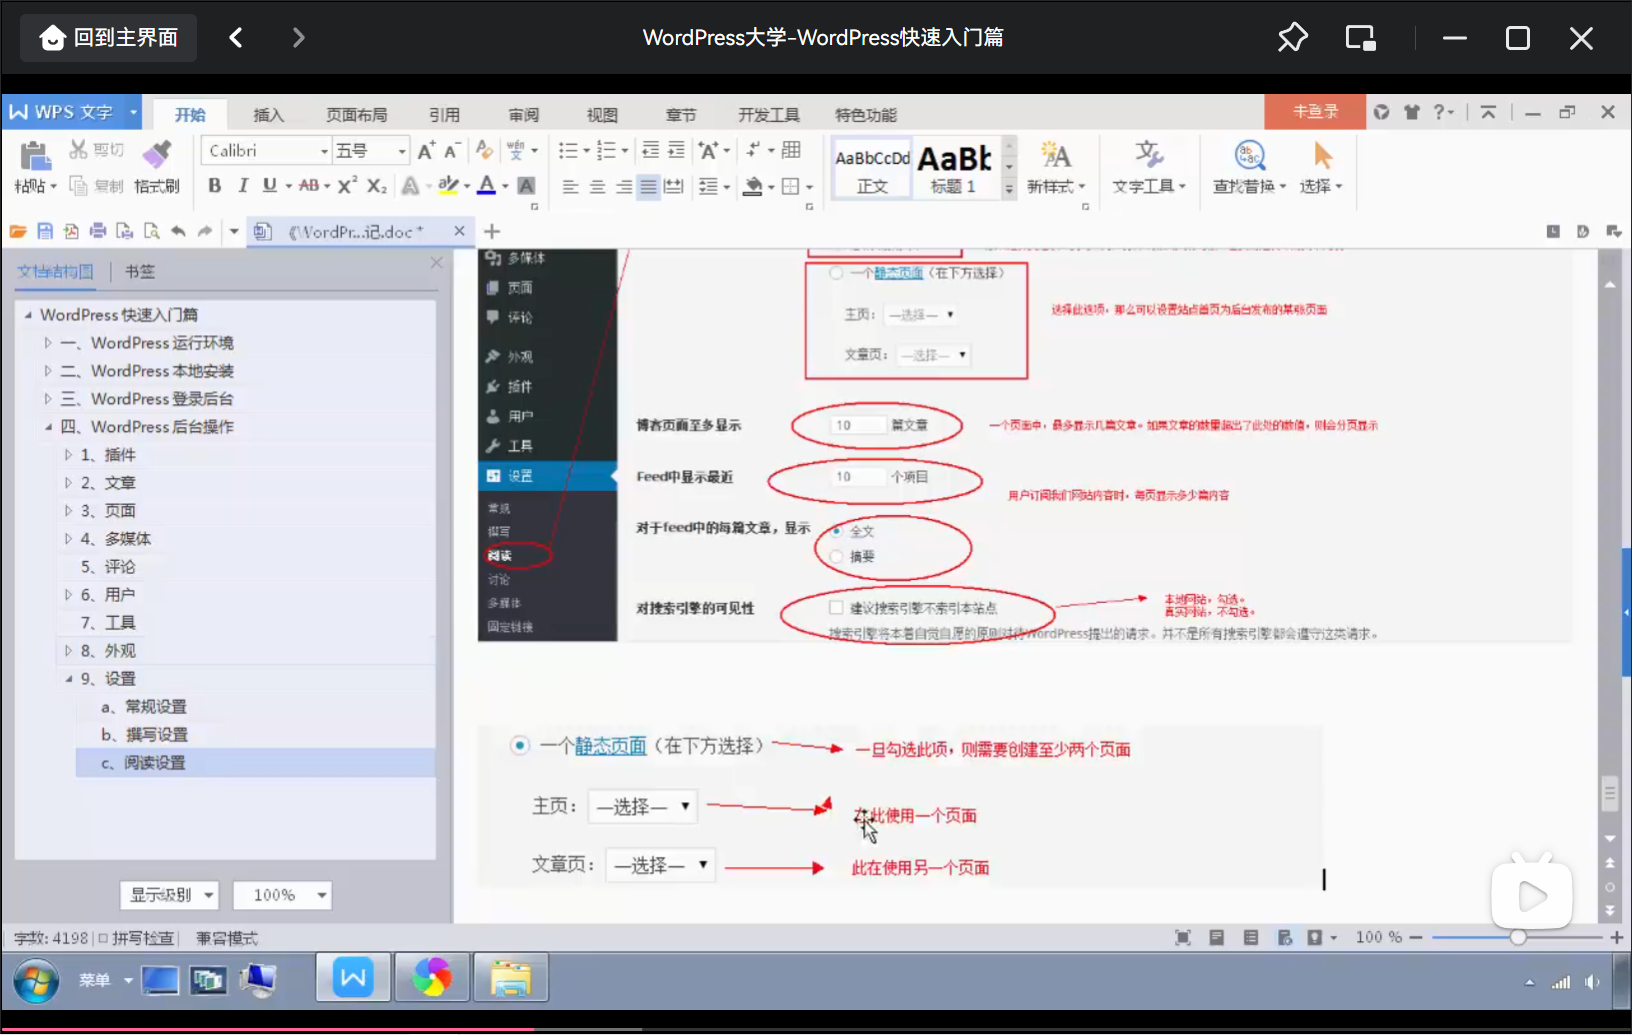
Task: Click the New Style icon
Action: click(x=1056, y=155)
